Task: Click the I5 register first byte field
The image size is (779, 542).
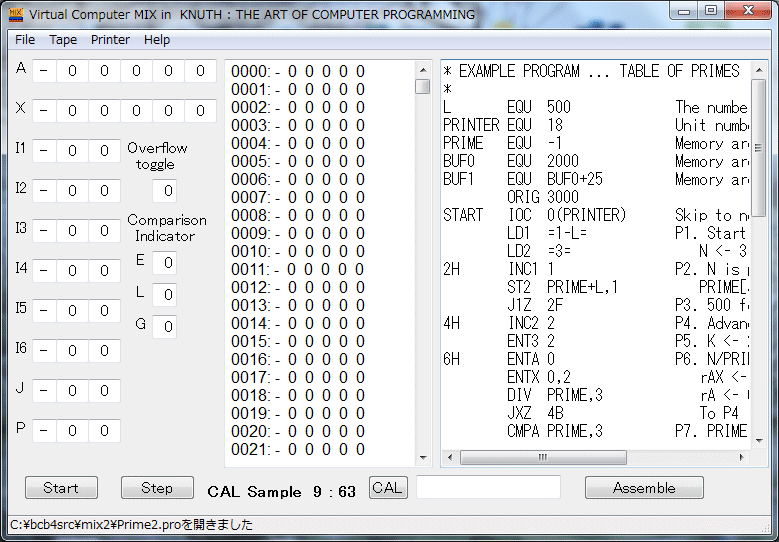Action: click(73, 311)
